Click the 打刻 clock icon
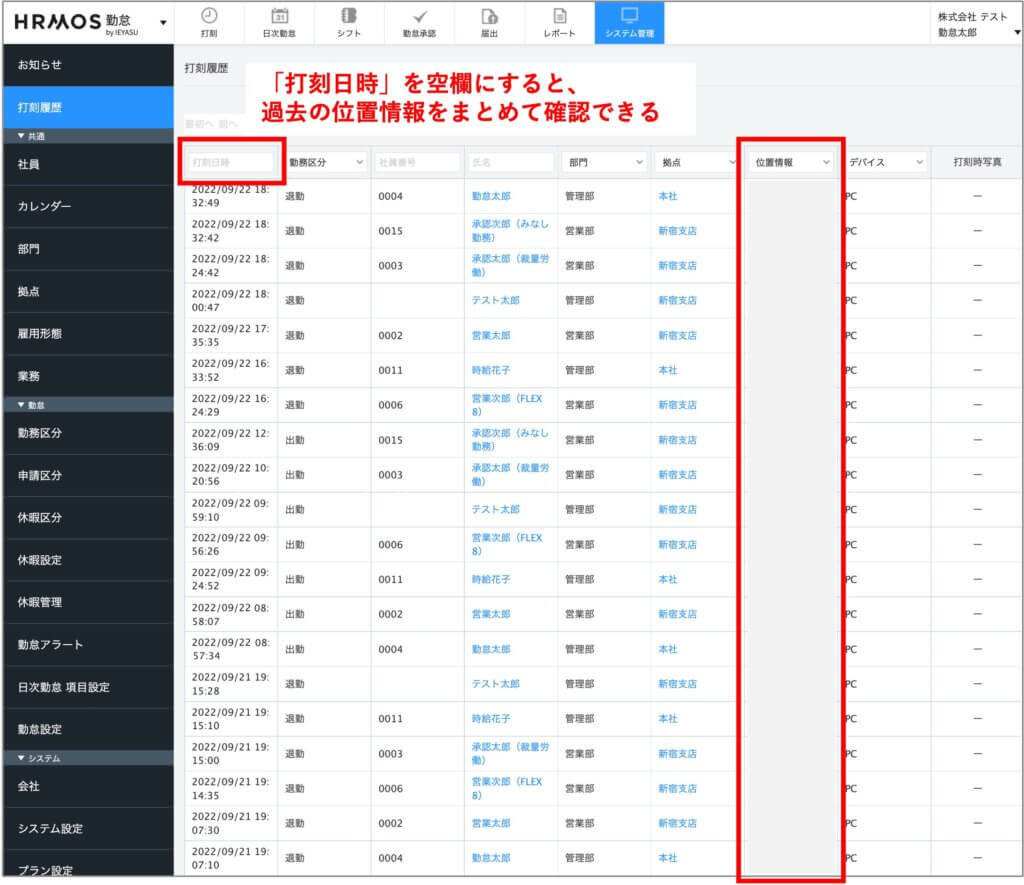The image size is (1024, 885). point(209,22)
